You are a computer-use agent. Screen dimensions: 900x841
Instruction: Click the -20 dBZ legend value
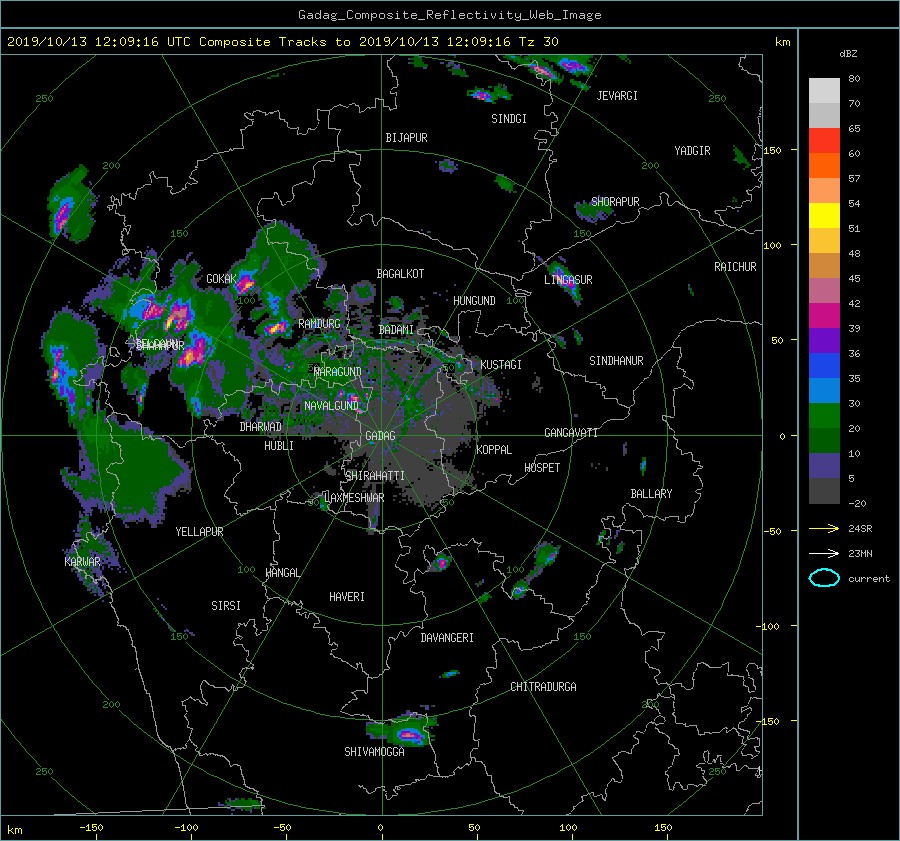pos(857,503)
